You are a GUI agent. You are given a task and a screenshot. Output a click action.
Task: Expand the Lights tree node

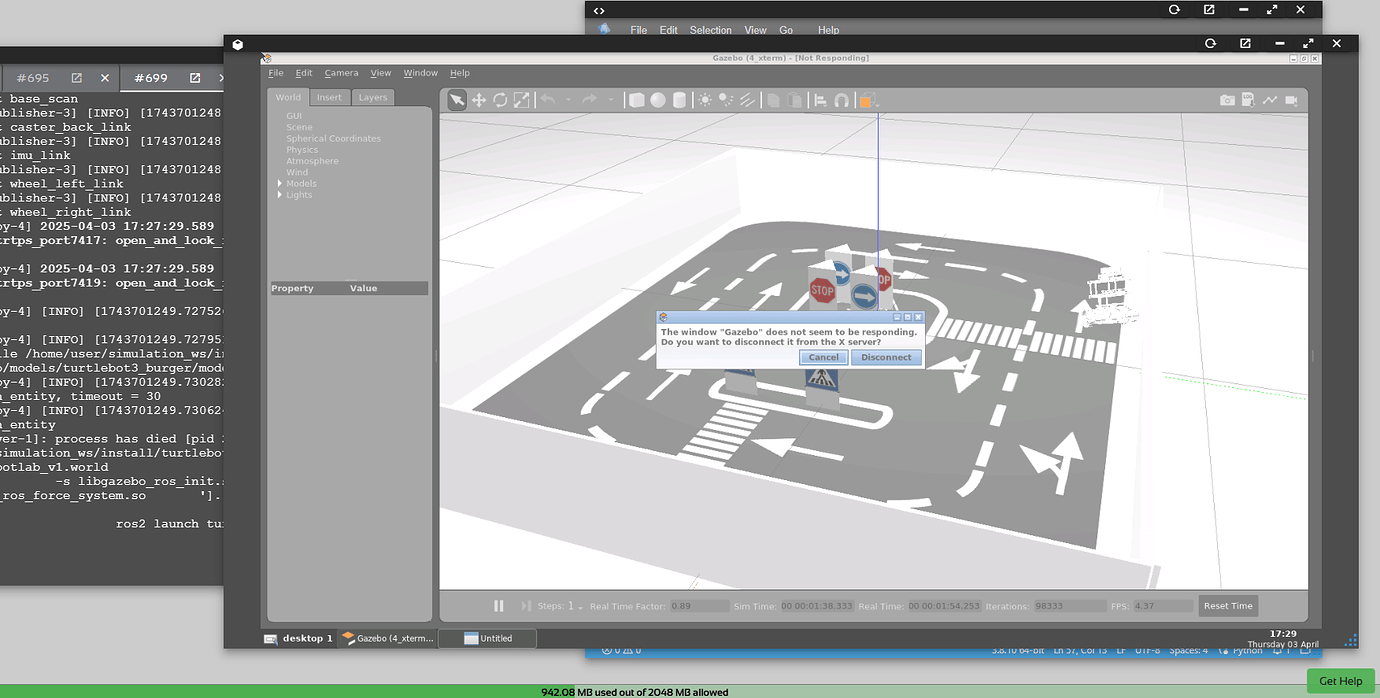pyautogui.click(x=280, y=195)
